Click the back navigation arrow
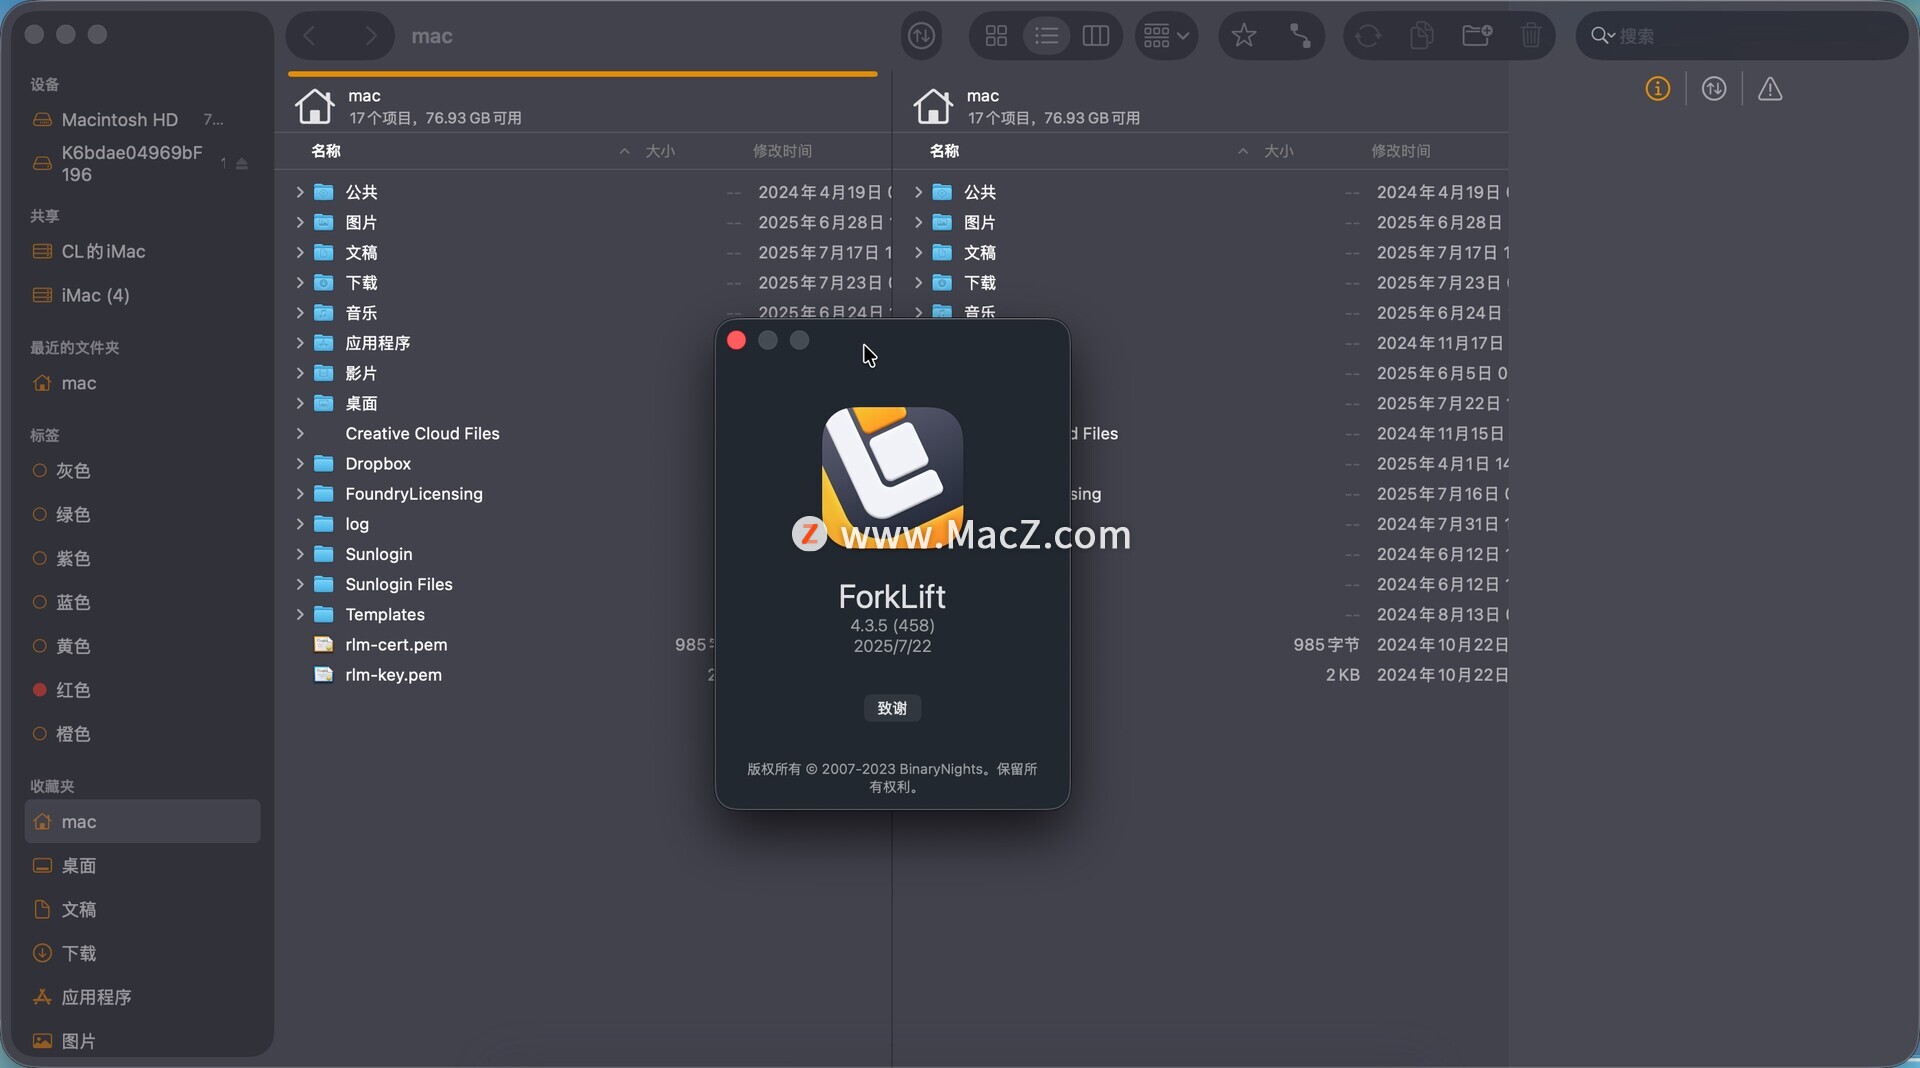The image size is (1920, 1068). 310,36
